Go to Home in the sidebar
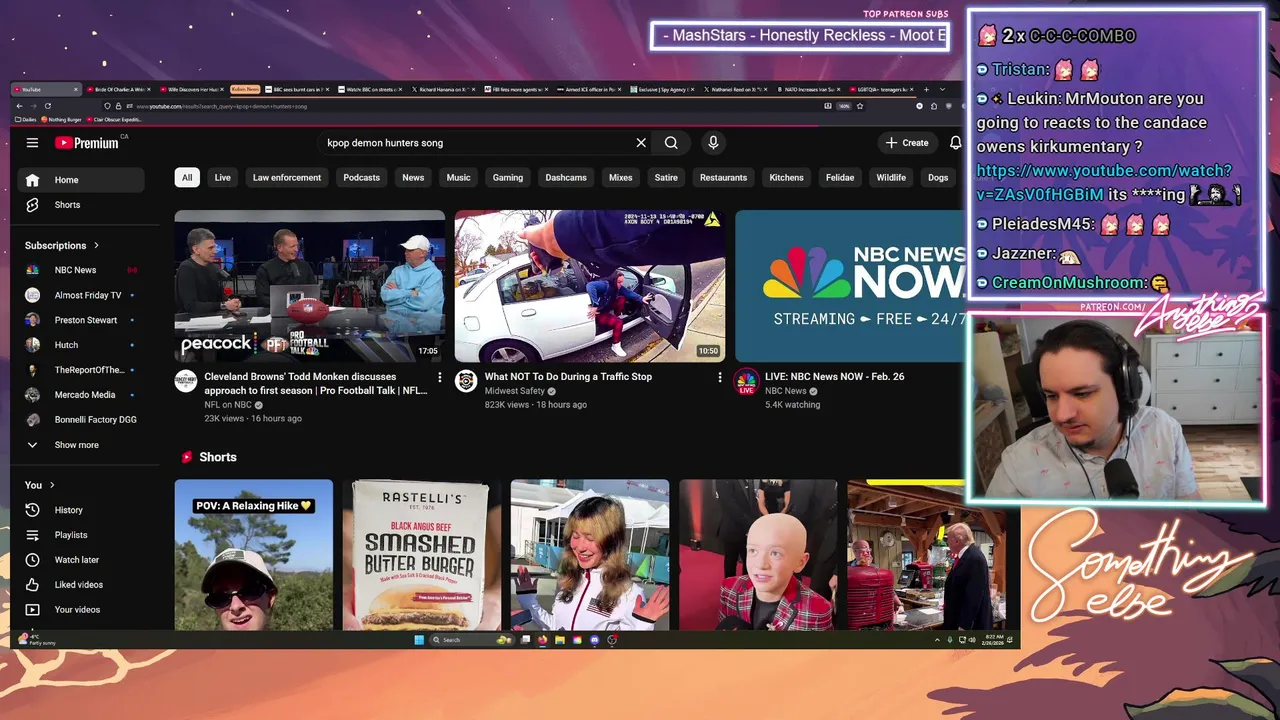The image size is (1280, 720). coord(81,180)
